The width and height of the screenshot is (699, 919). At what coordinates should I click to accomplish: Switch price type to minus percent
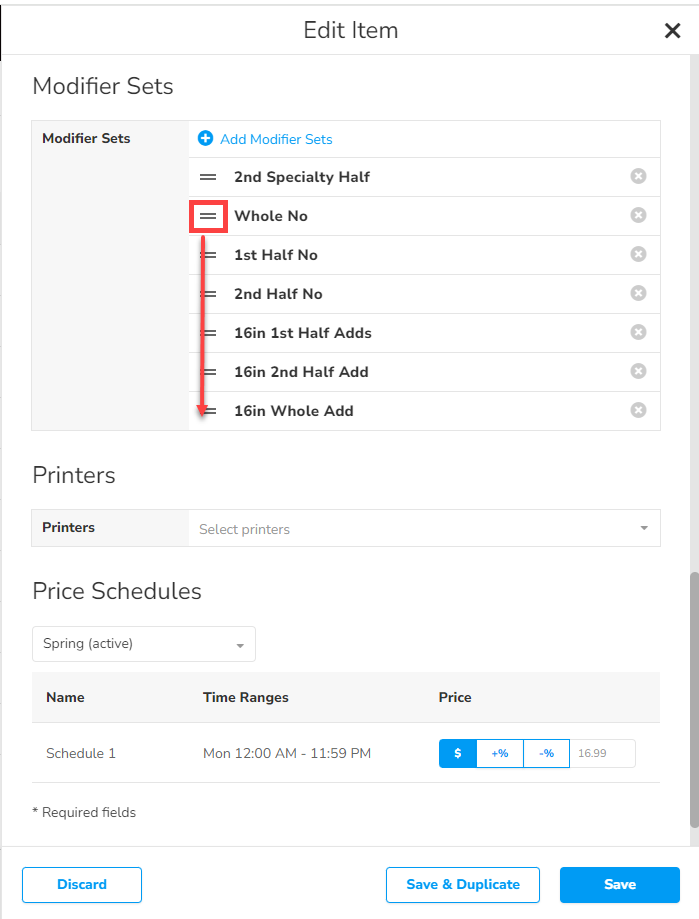(546, 753)
